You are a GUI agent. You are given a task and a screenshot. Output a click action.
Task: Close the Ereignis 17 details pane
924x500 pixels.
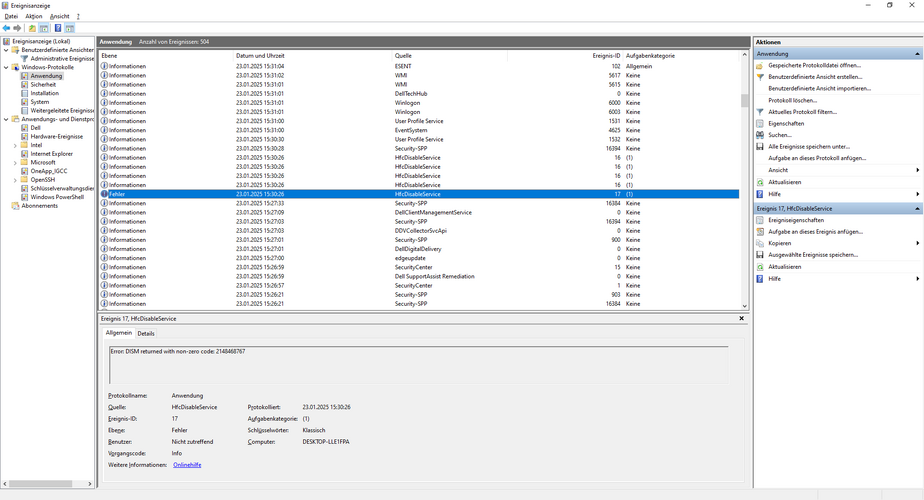click(x=741, y=318)
